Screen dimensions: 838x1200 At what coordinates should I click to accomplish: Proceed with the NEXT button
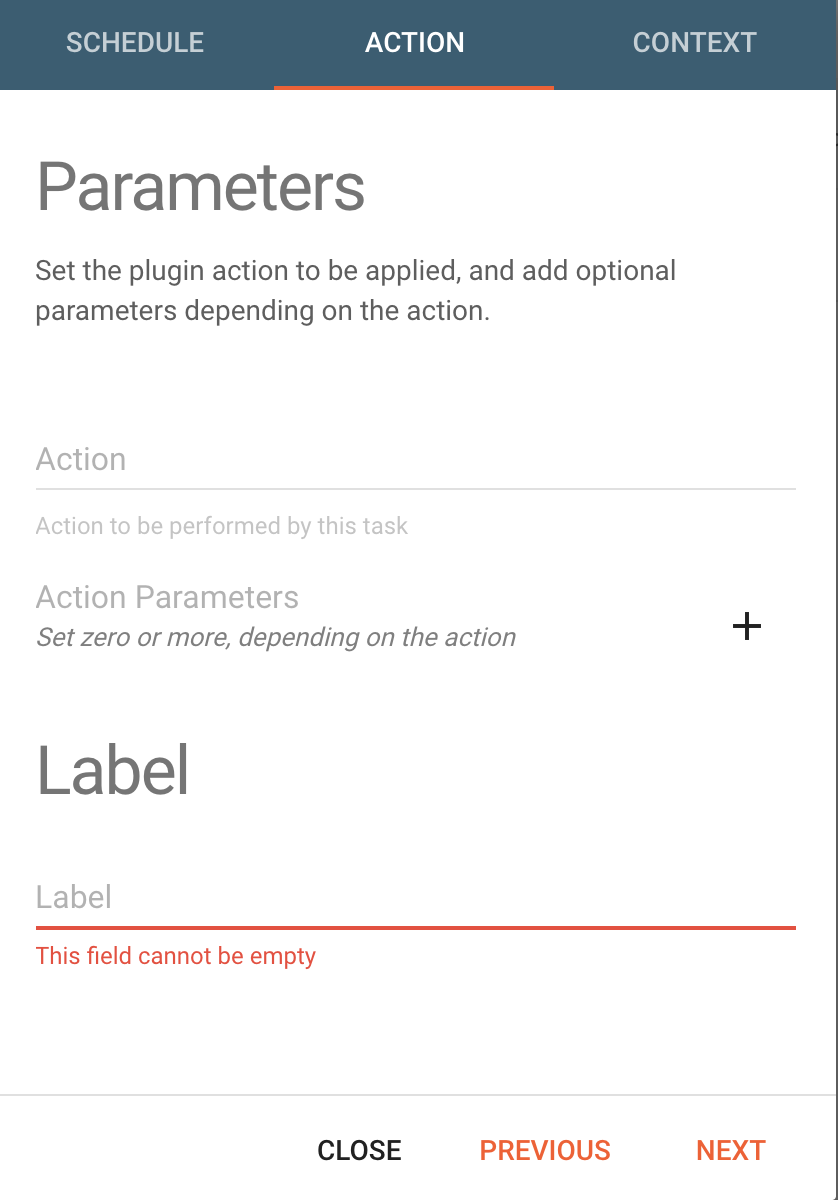coord(731,1150)
